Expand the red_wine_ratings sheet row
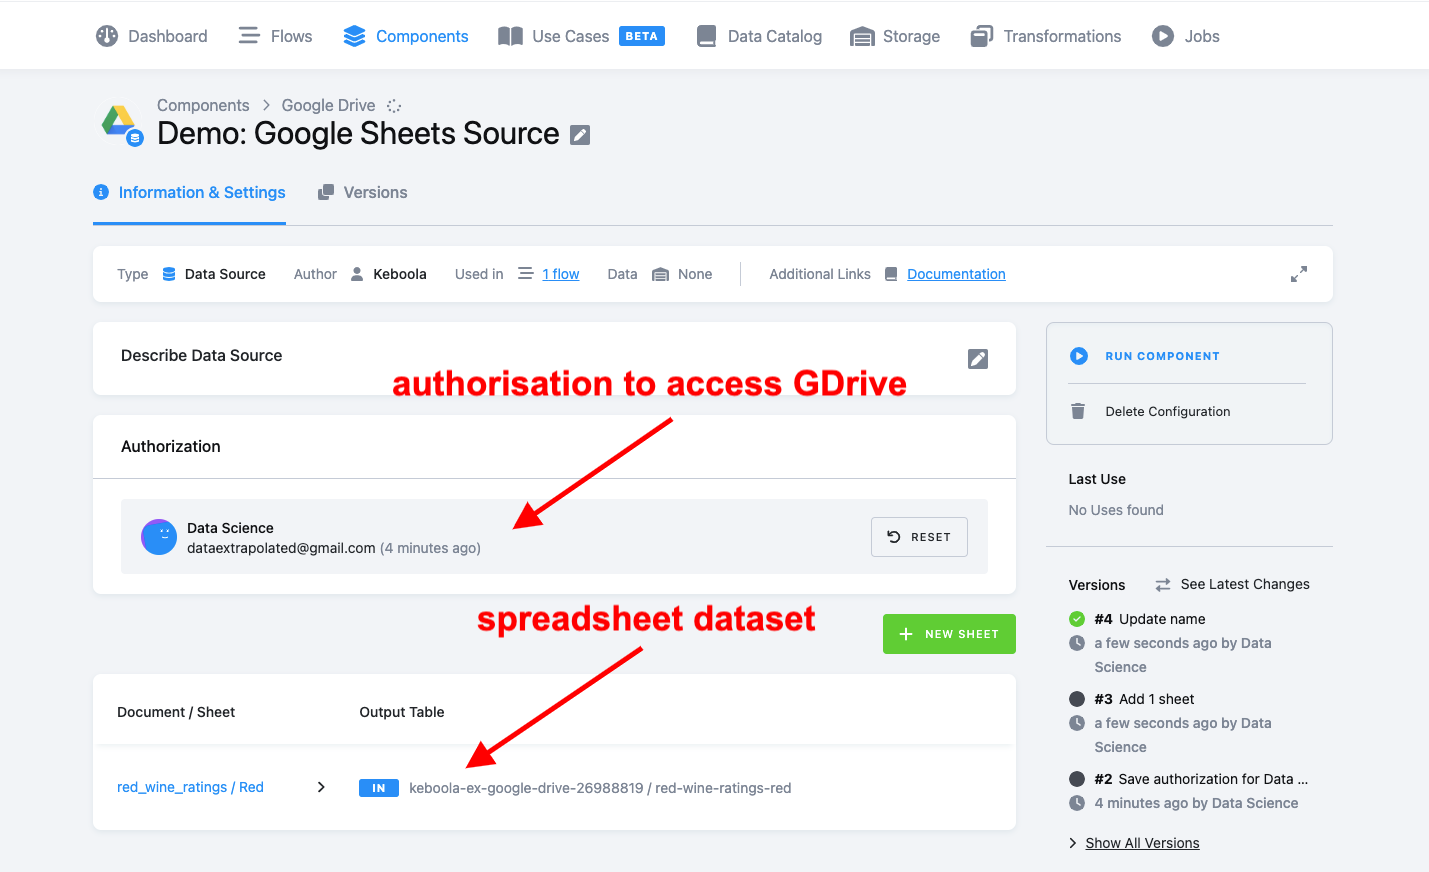The height and width of the screenshot is (872, 1429). click(321, 787)
